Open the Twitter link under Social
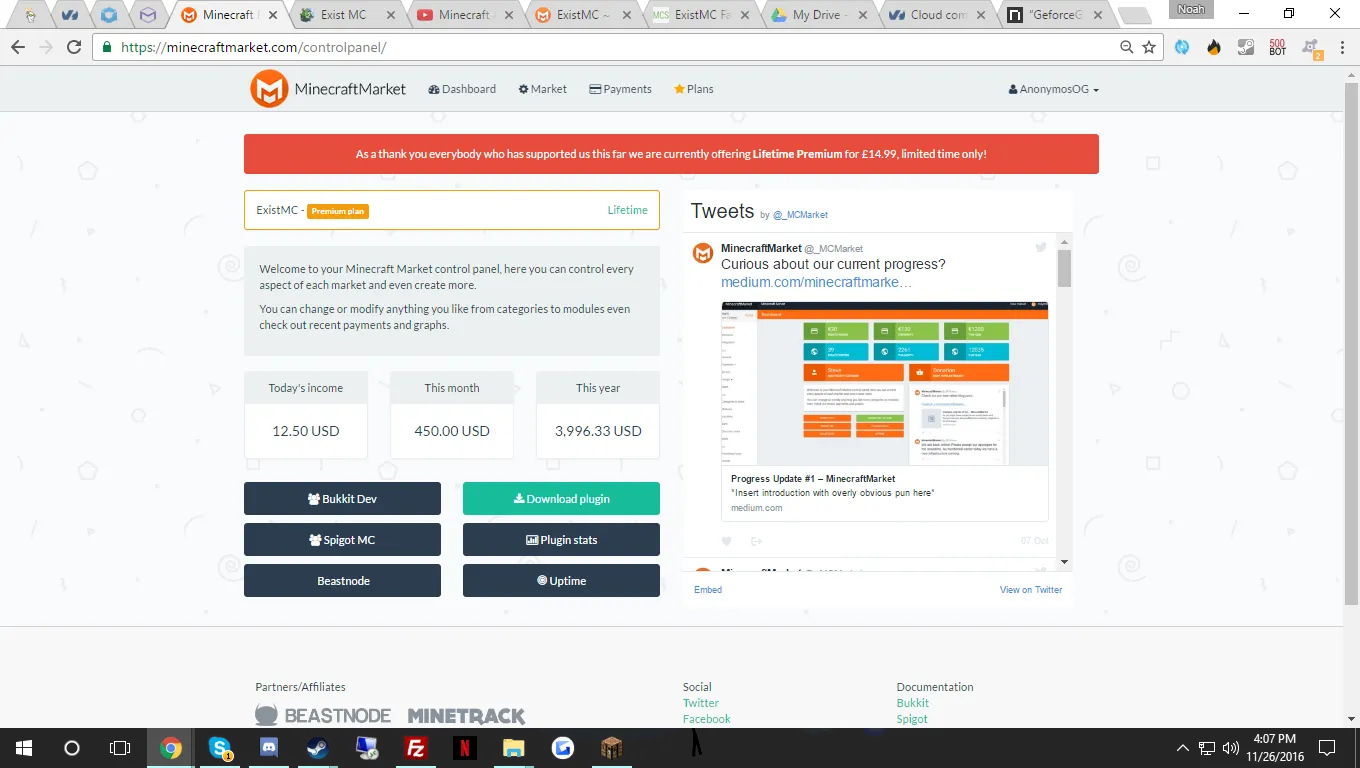Screen dimensions: 1360x768 [x=700, y=703]
